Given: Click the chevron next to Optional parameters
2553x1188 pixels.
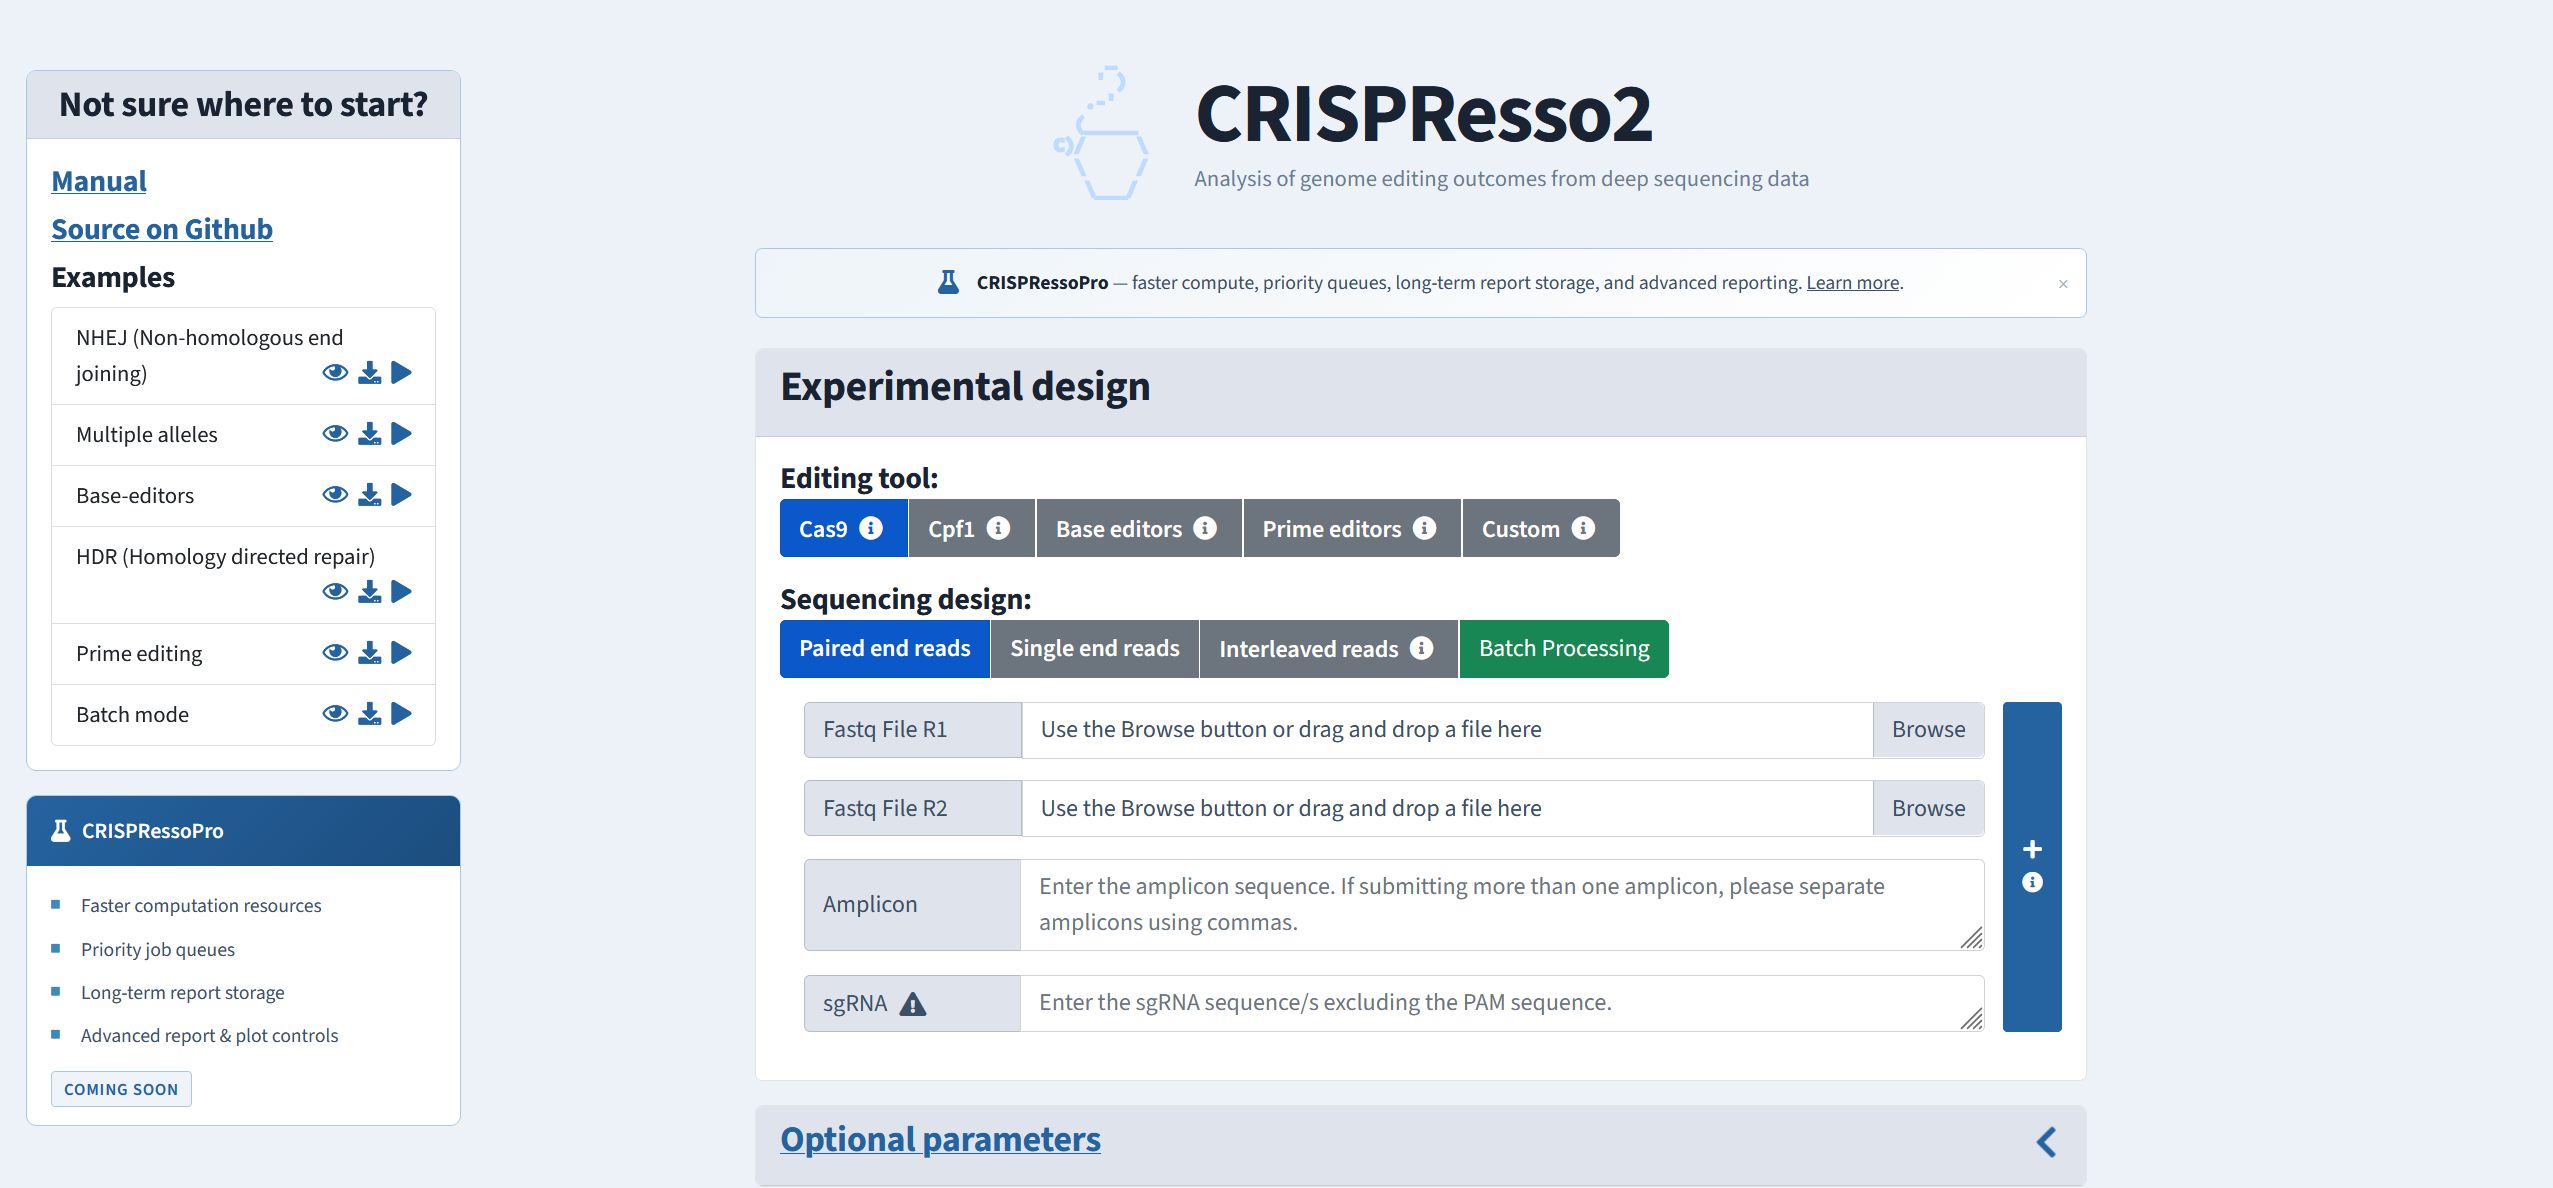Looking at the screenshot, I should pyautogui.click(x=2046, y=1141).
